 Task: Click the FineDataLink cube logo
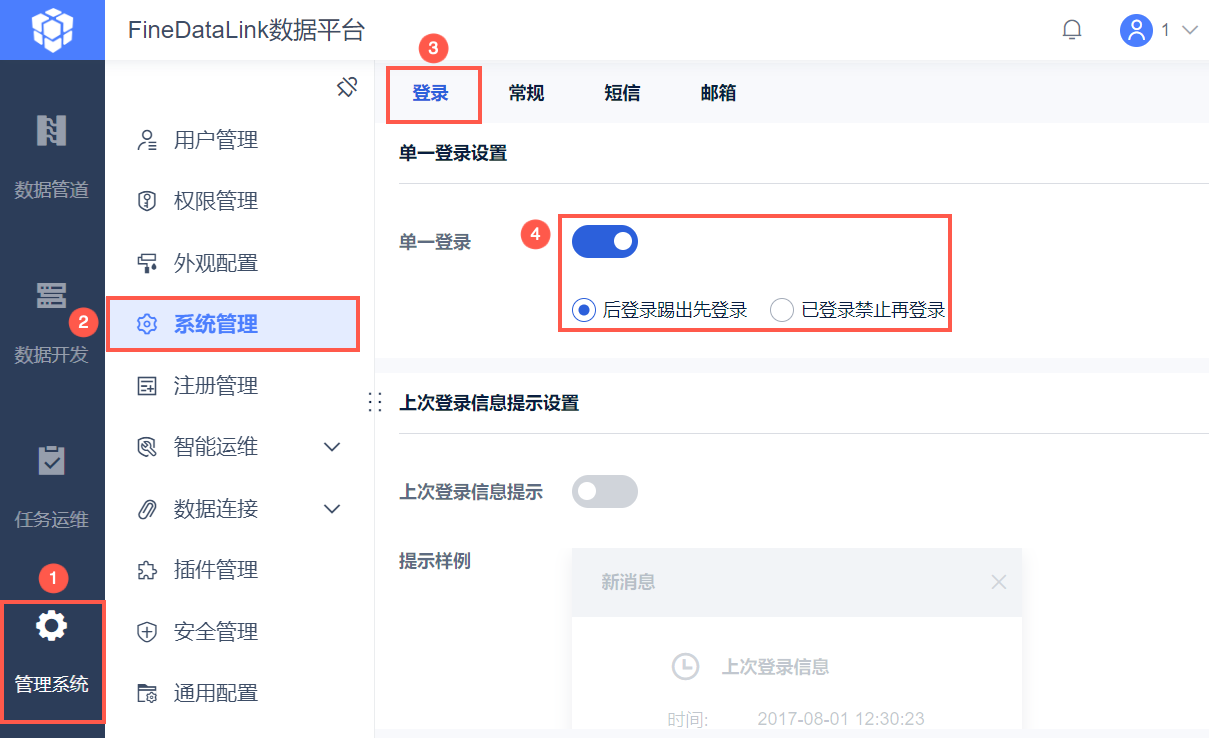coord(52,30)
